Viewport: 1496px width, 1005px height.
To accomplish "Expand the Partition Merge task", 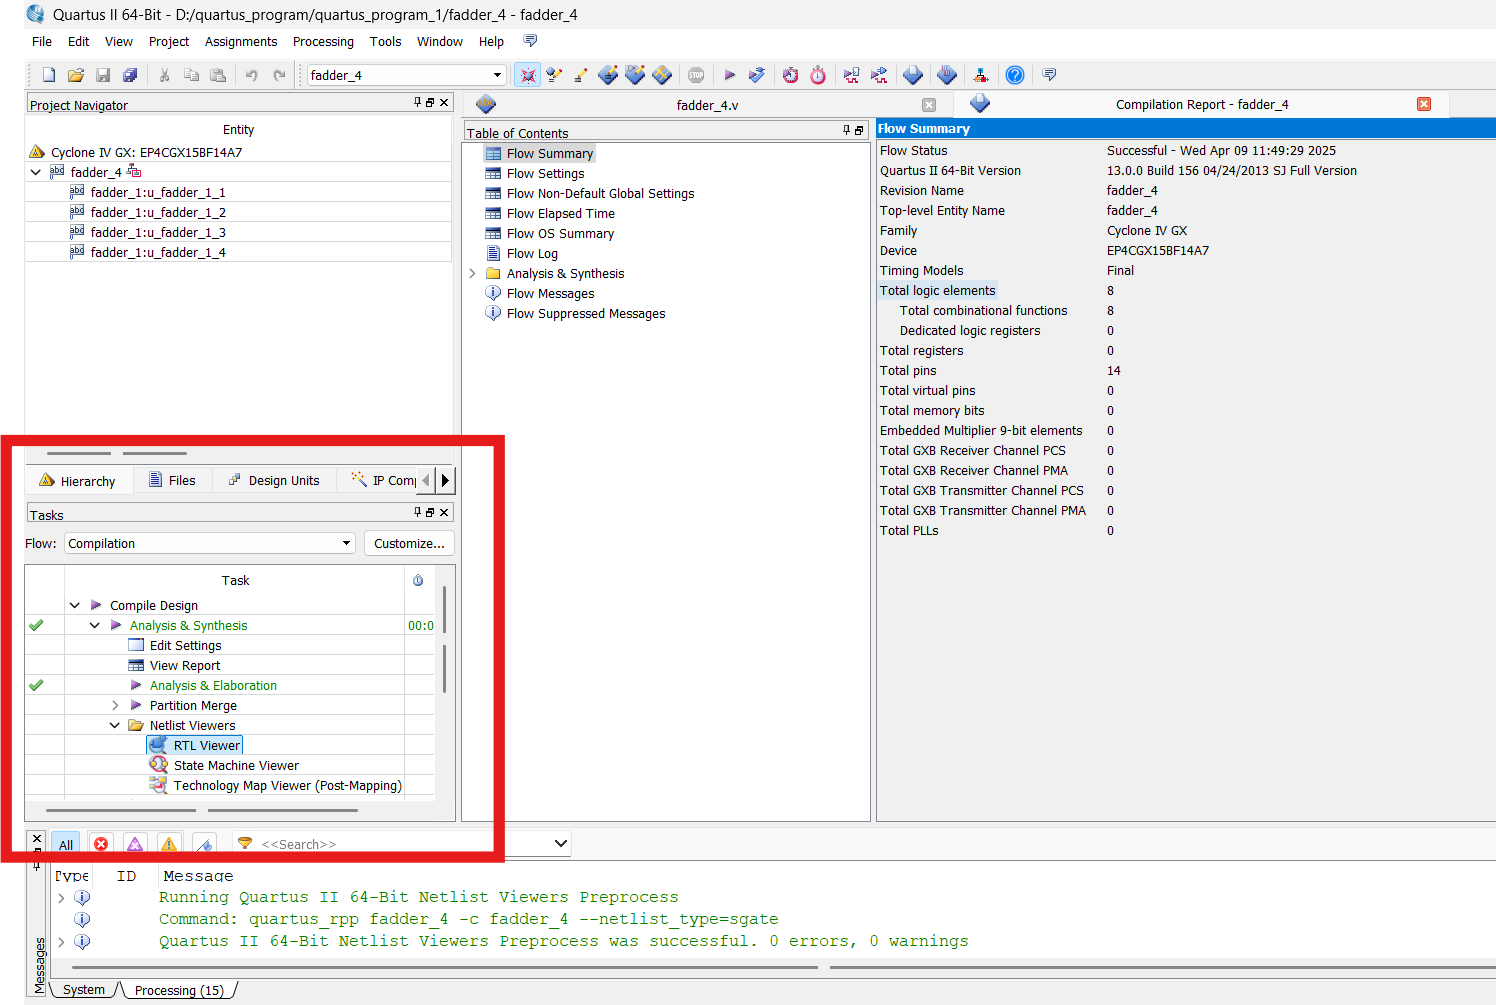I will click(x=115, y=705).
